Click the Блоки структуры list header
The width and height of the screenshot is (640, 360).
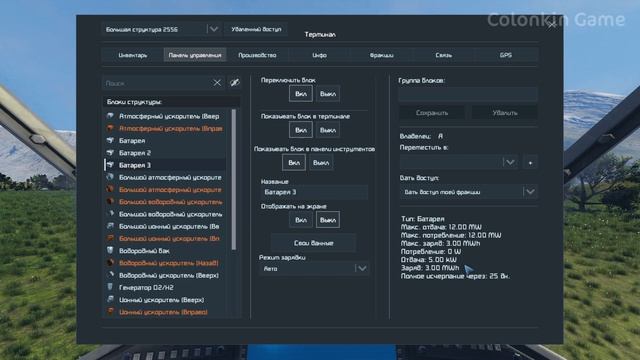(x=171, y=102)
